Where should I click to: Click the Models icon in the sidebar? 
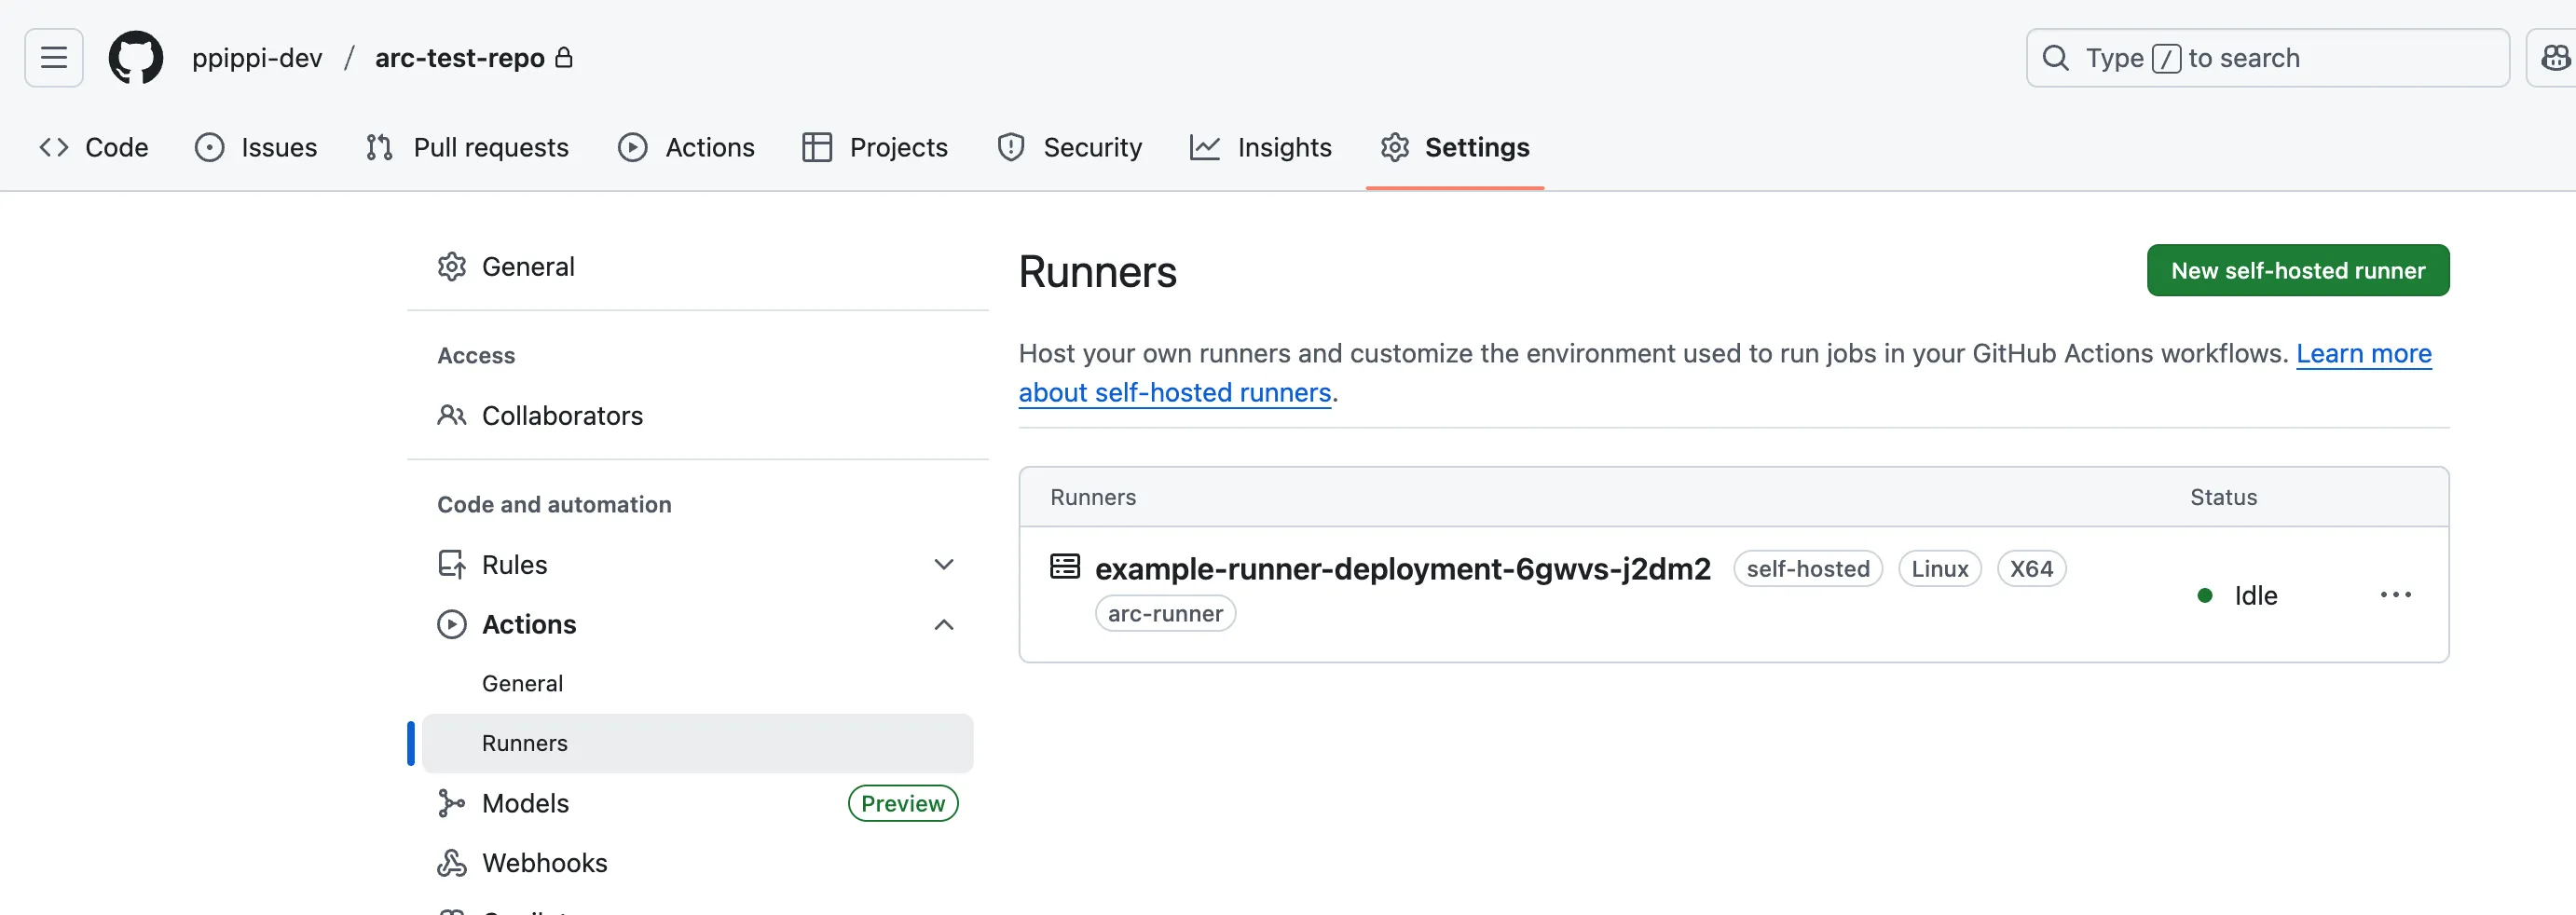452,803
